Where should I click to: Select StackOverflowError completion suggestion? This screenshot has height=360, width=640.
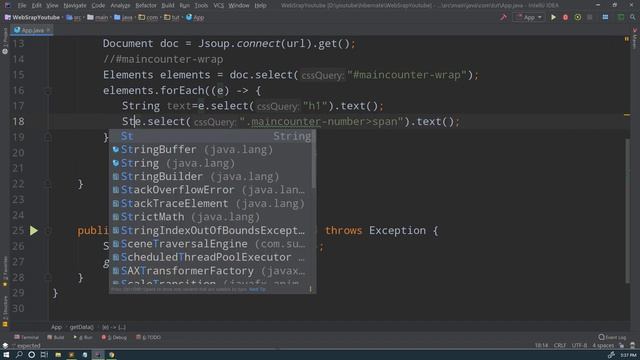pyautogui.click(x=212, y=190)
